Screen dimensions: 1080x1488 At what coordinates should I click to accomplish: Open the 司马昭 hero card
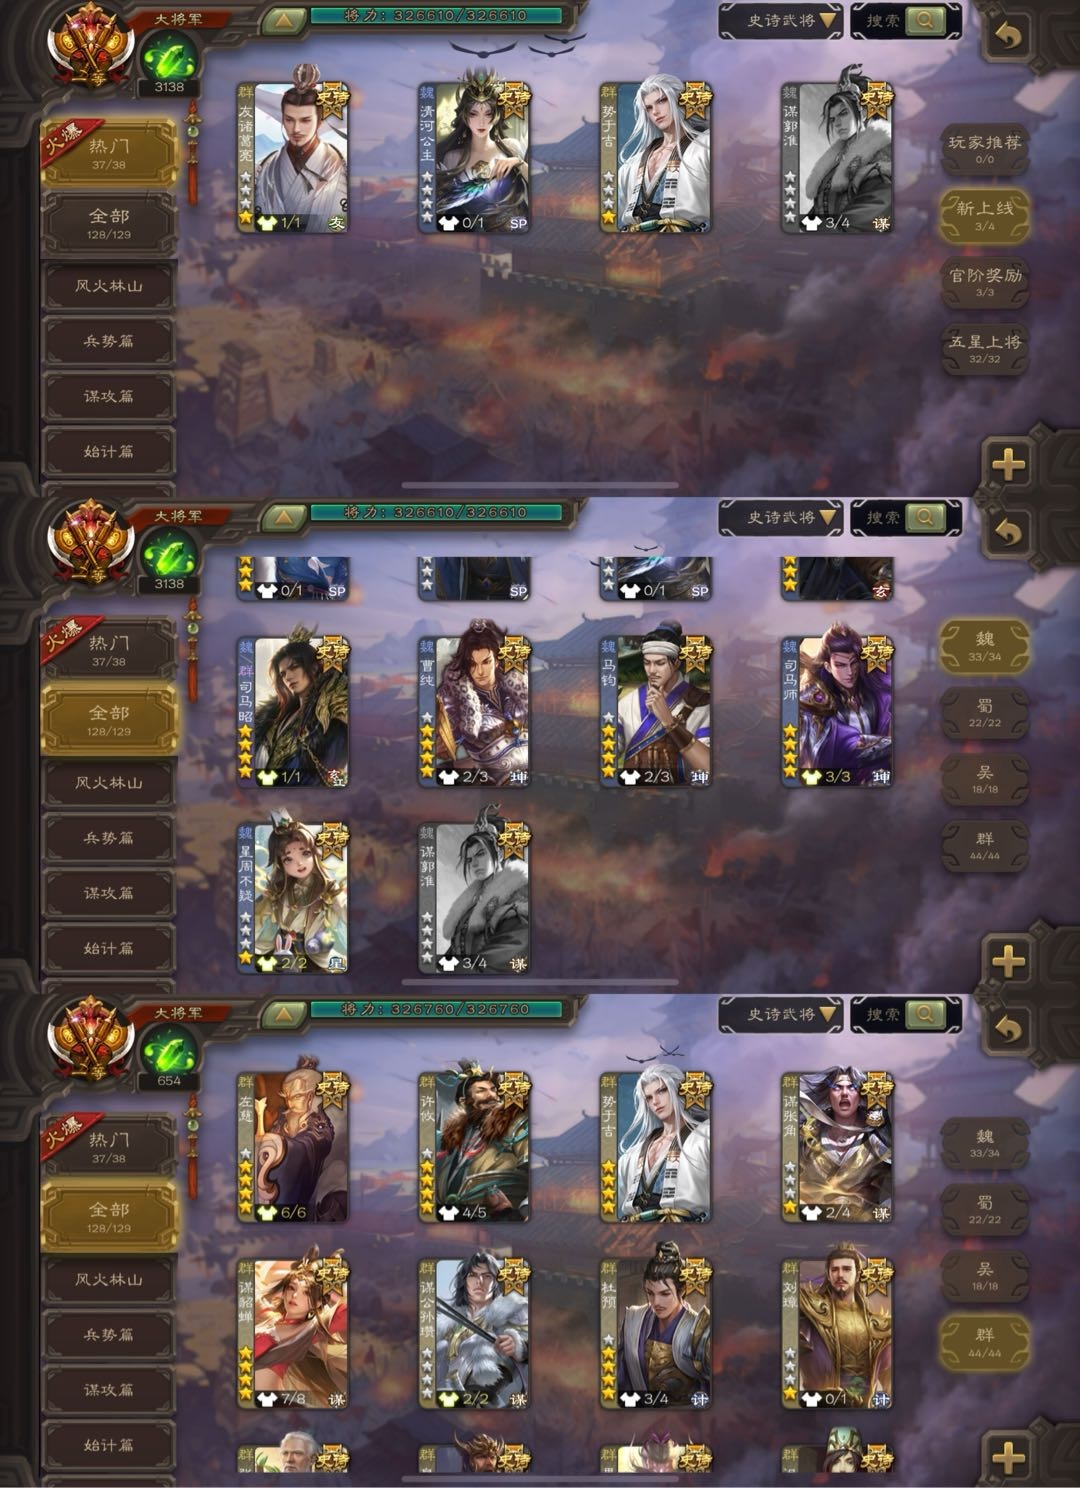[293, 711]
